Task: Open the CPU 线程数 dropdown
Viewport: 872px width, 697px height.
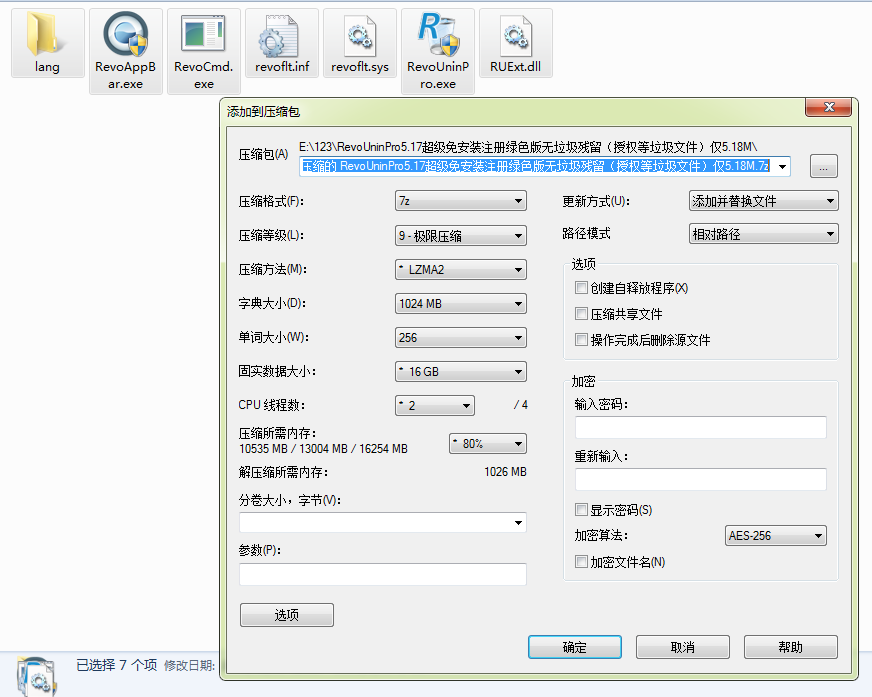Action: tap(435, 406)
